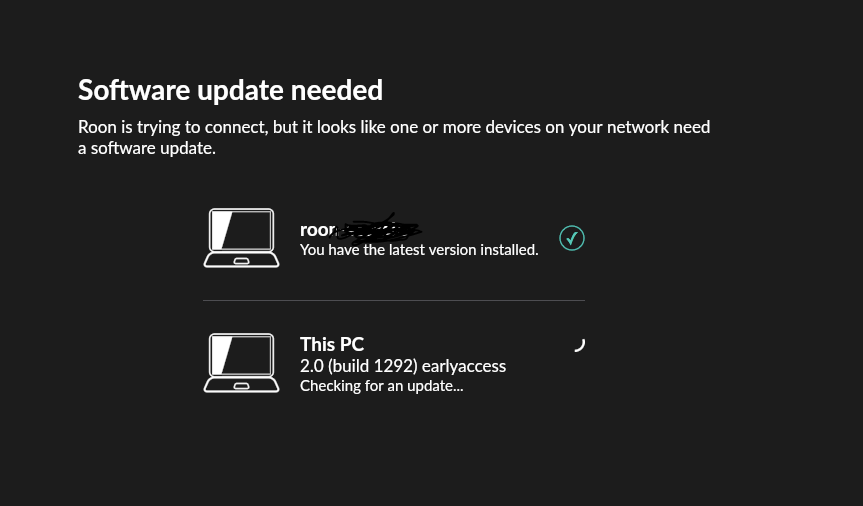This screenshot has height=506, width=863.
Task: Click the black scribble covering the device name
Action: [x=378, y=231]
